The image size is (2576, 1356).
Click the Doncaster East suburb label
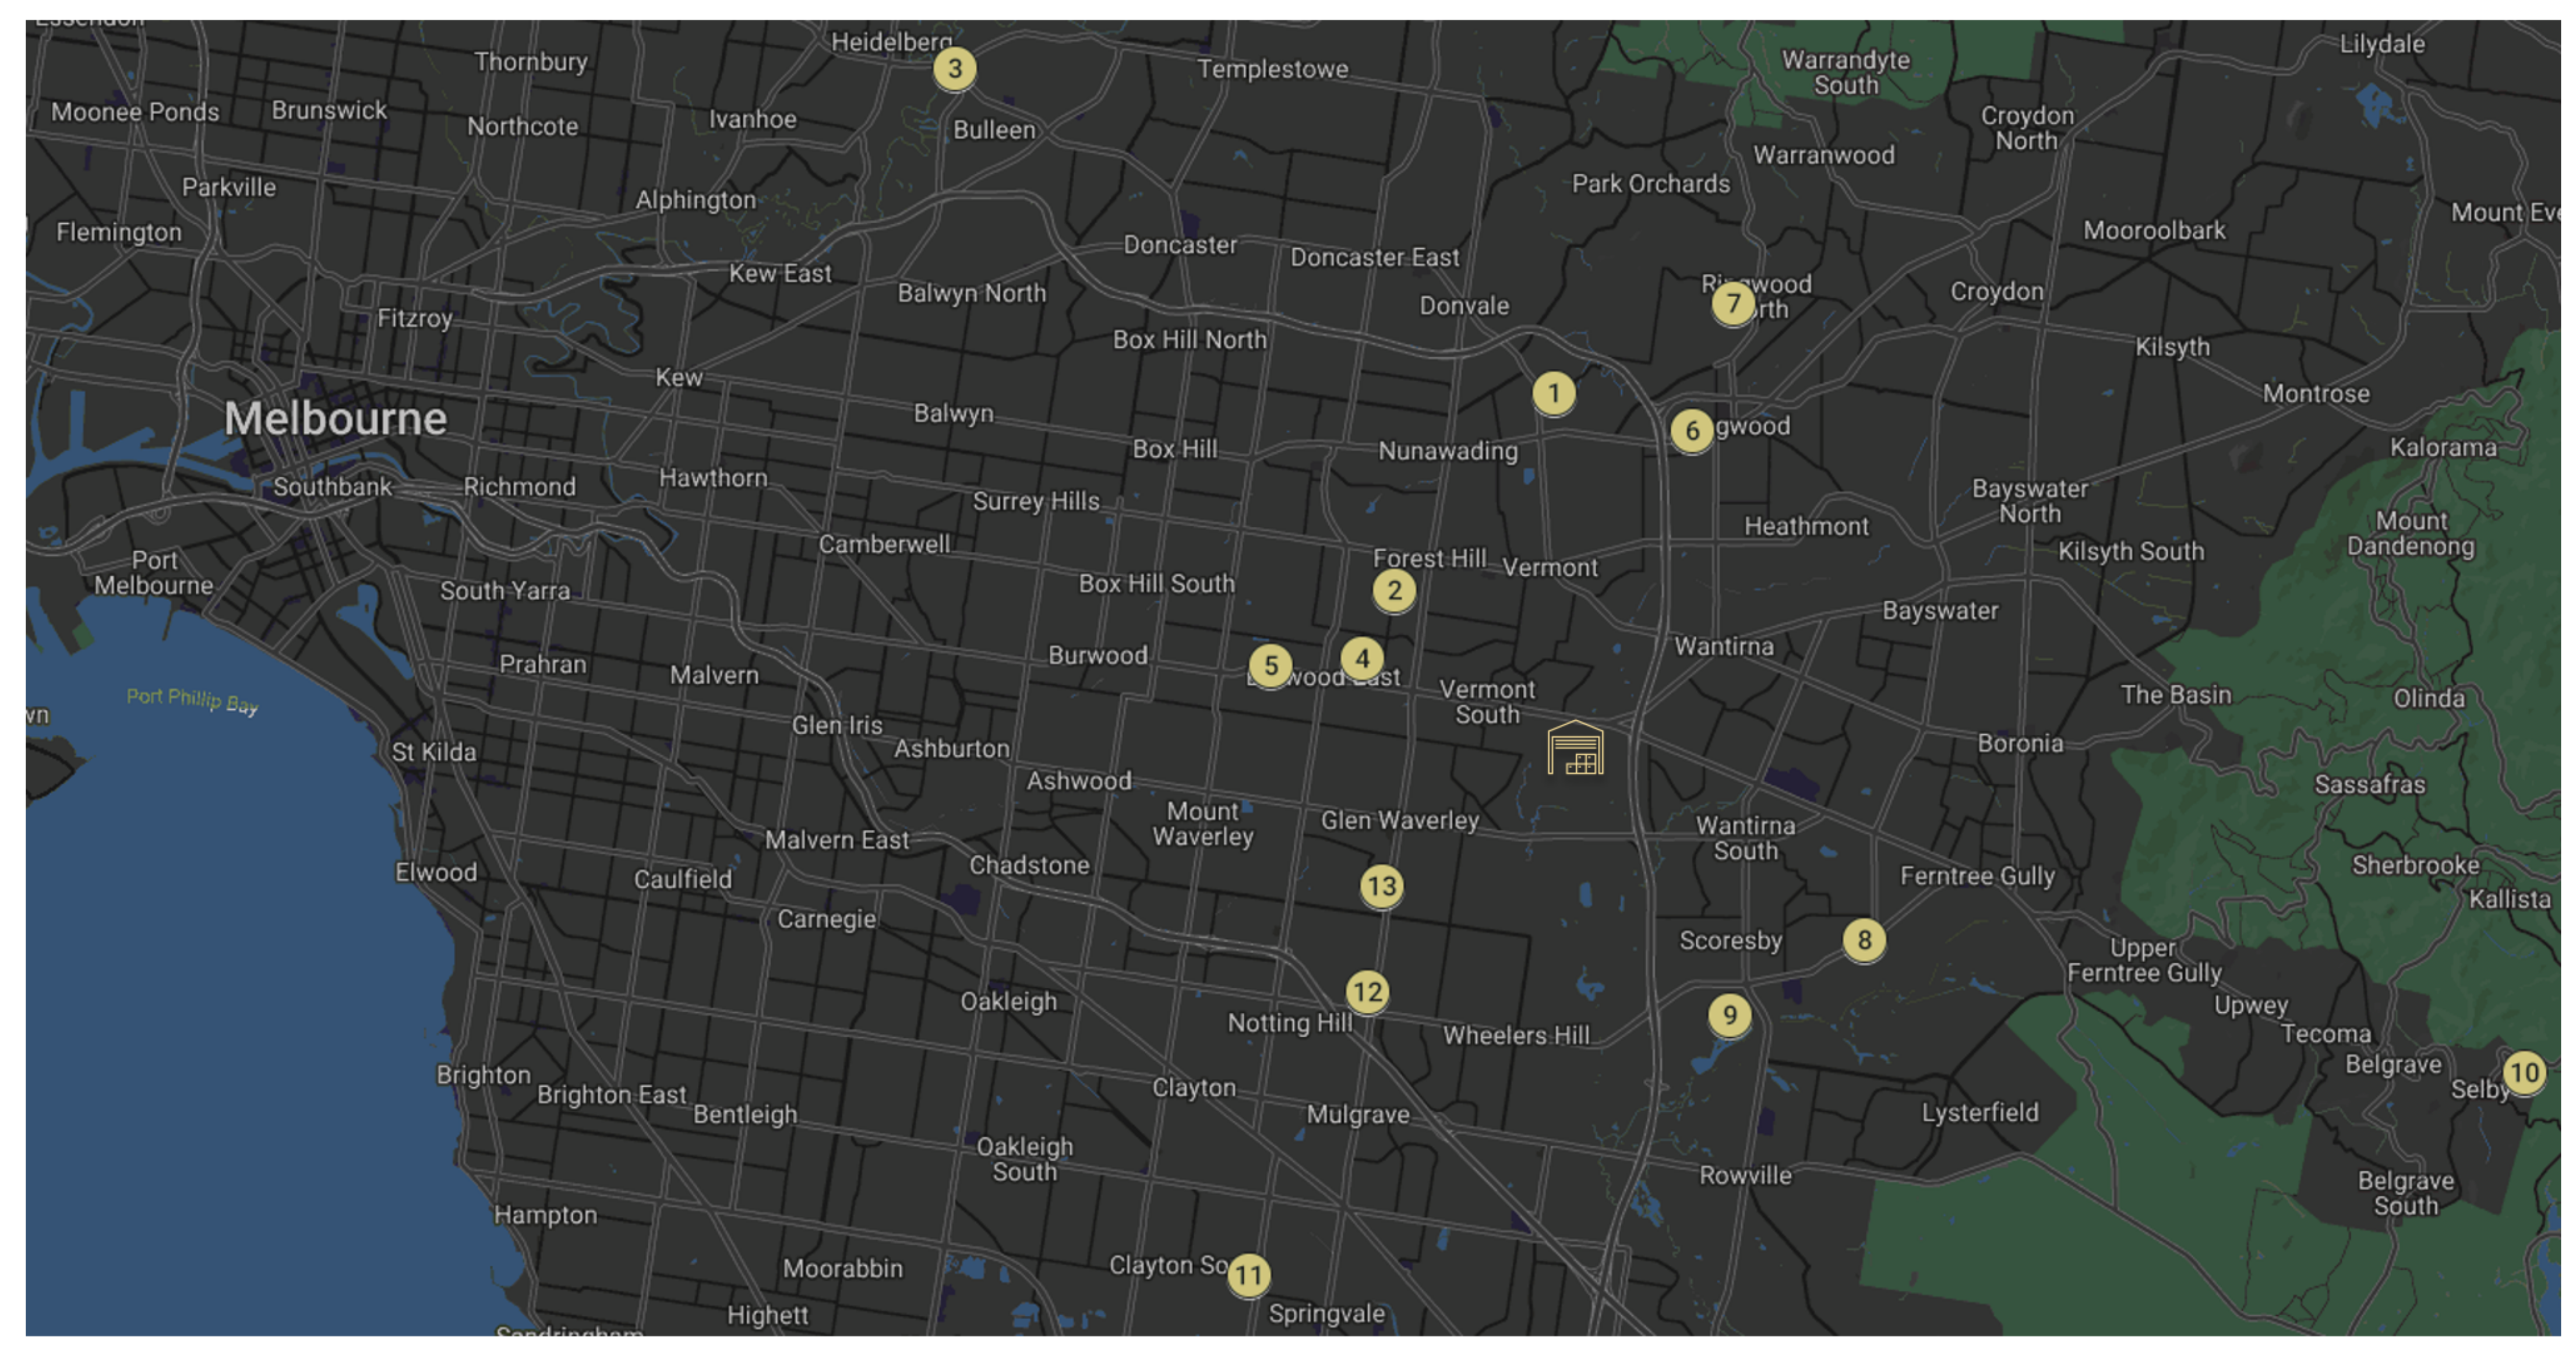point(1374,258)
